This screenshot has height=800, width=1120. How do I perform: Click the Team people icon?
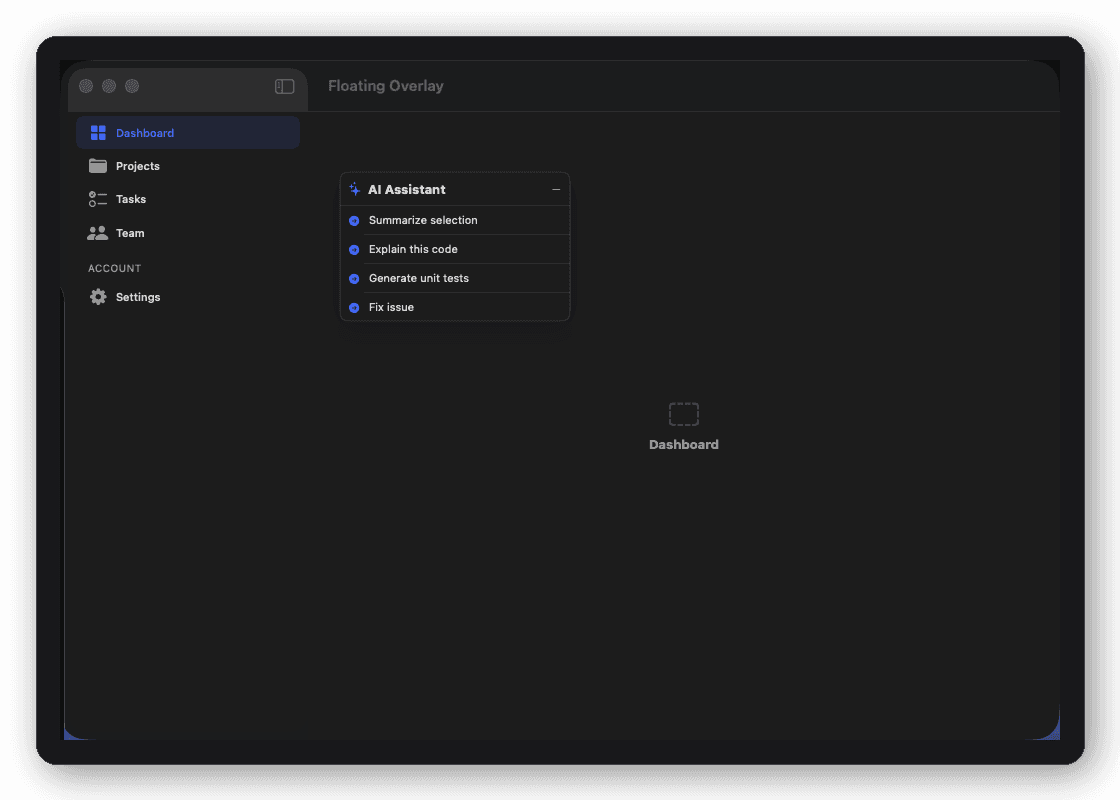(x=97, y=233)
